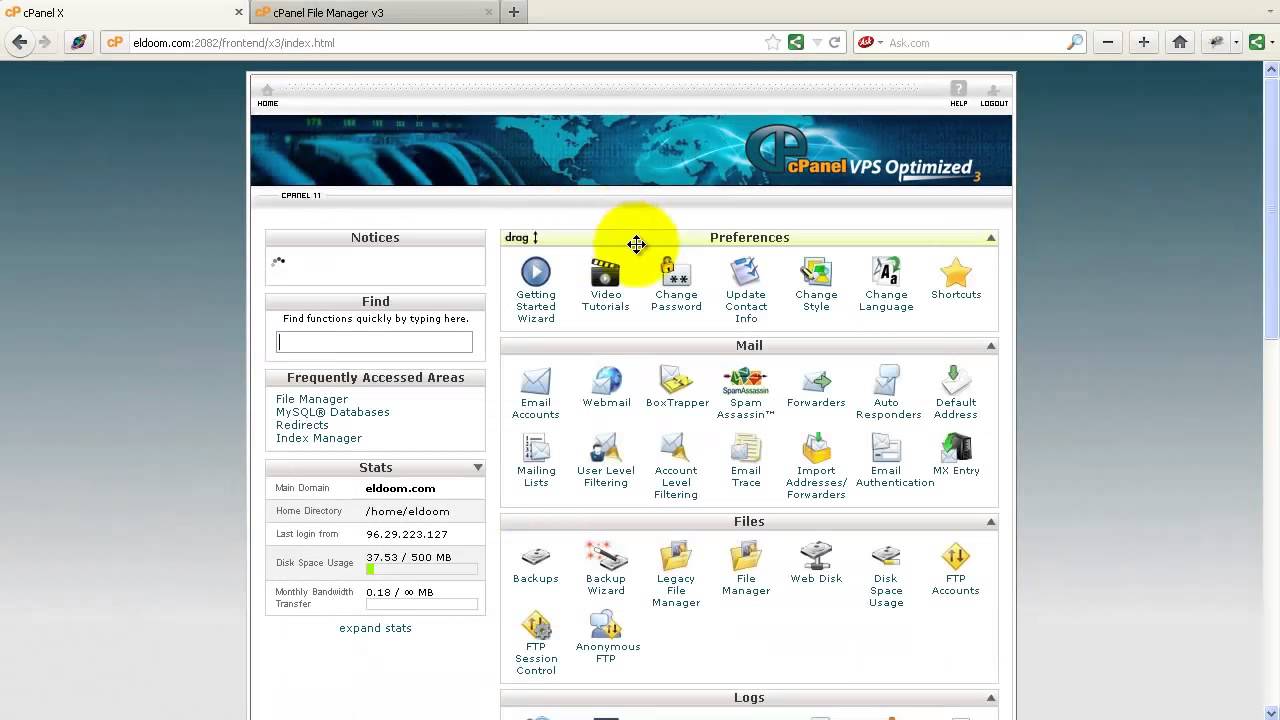Open Change Password icon

click(676, 272)
